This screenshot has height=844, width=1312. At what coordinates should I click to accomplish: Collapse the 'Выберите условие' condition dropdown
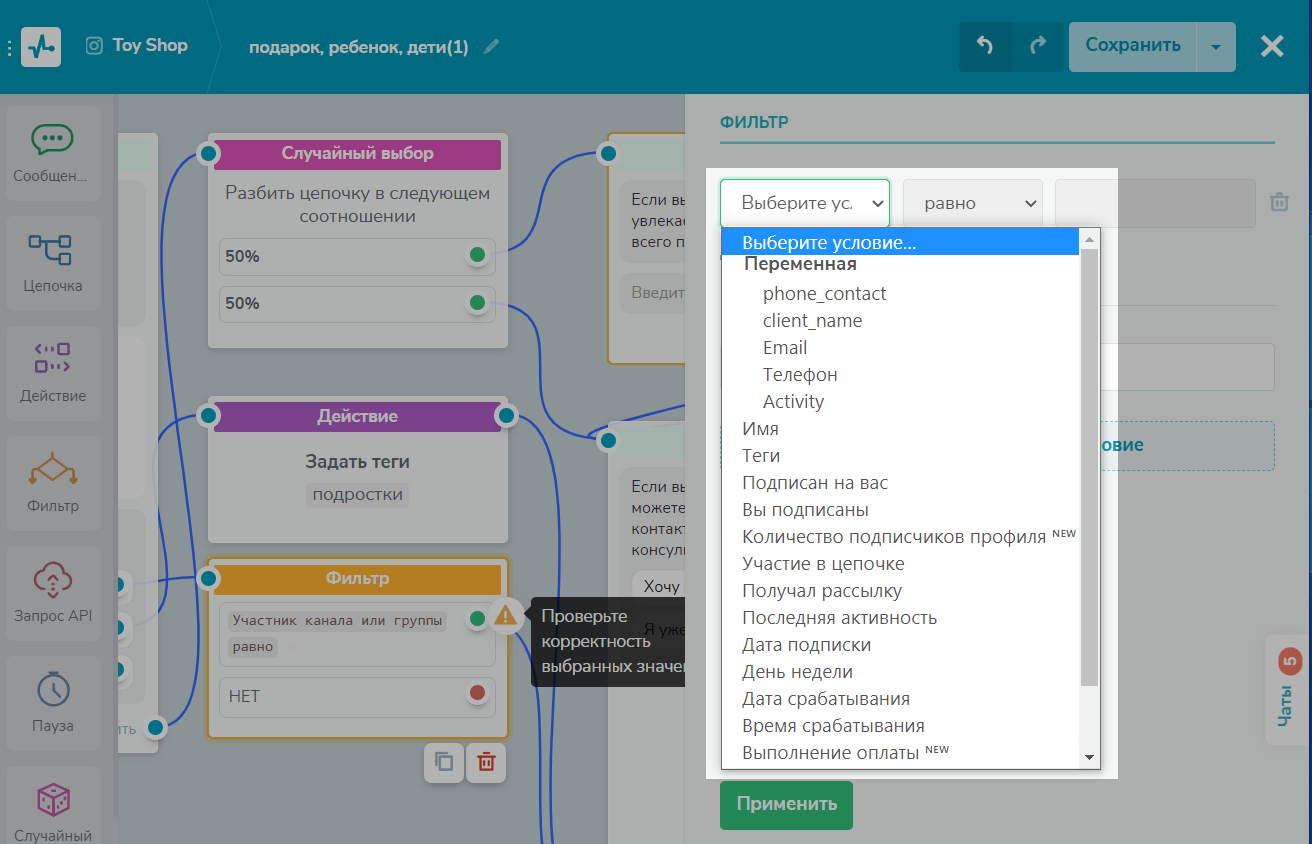pyautogui.click(x=804, y=203)
